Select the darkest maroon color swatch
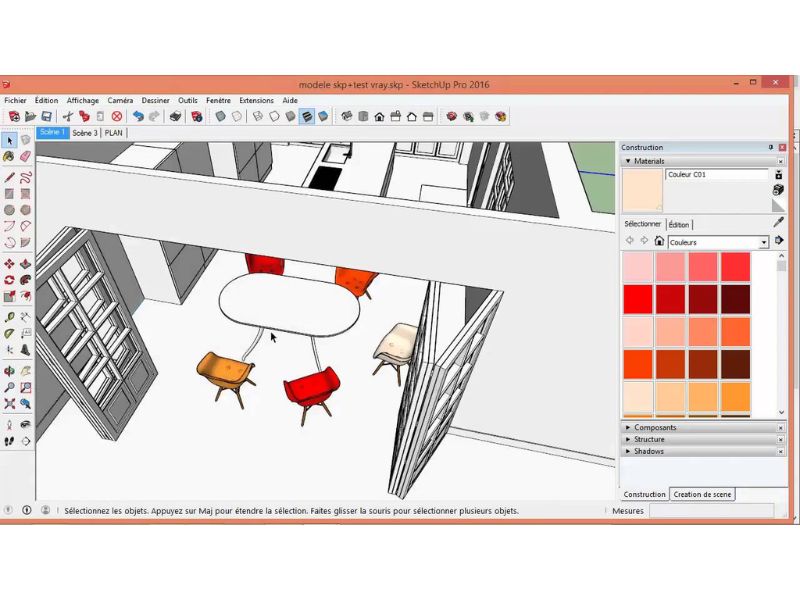Image resolution: width=800 pixels, height=600 pixels. click(x=735, y=299)
